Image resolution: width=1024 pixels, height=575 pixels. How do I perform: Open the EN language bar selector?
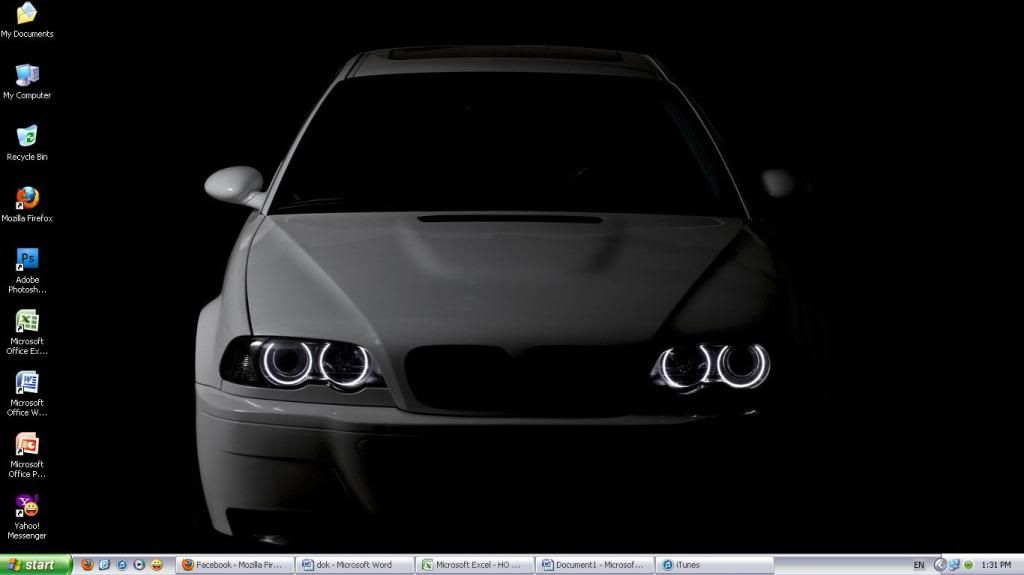tap(919, 565)
